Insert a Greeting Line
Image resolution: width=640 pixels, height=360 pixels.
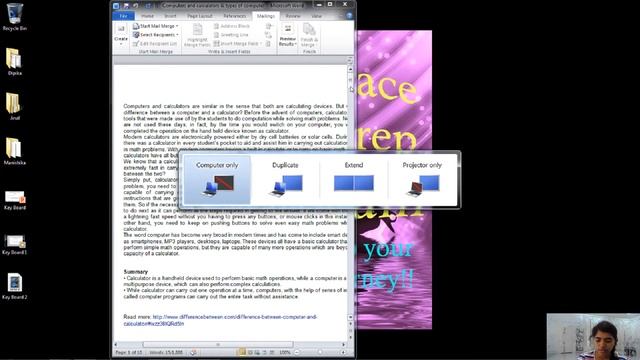[x=231, y=35]
